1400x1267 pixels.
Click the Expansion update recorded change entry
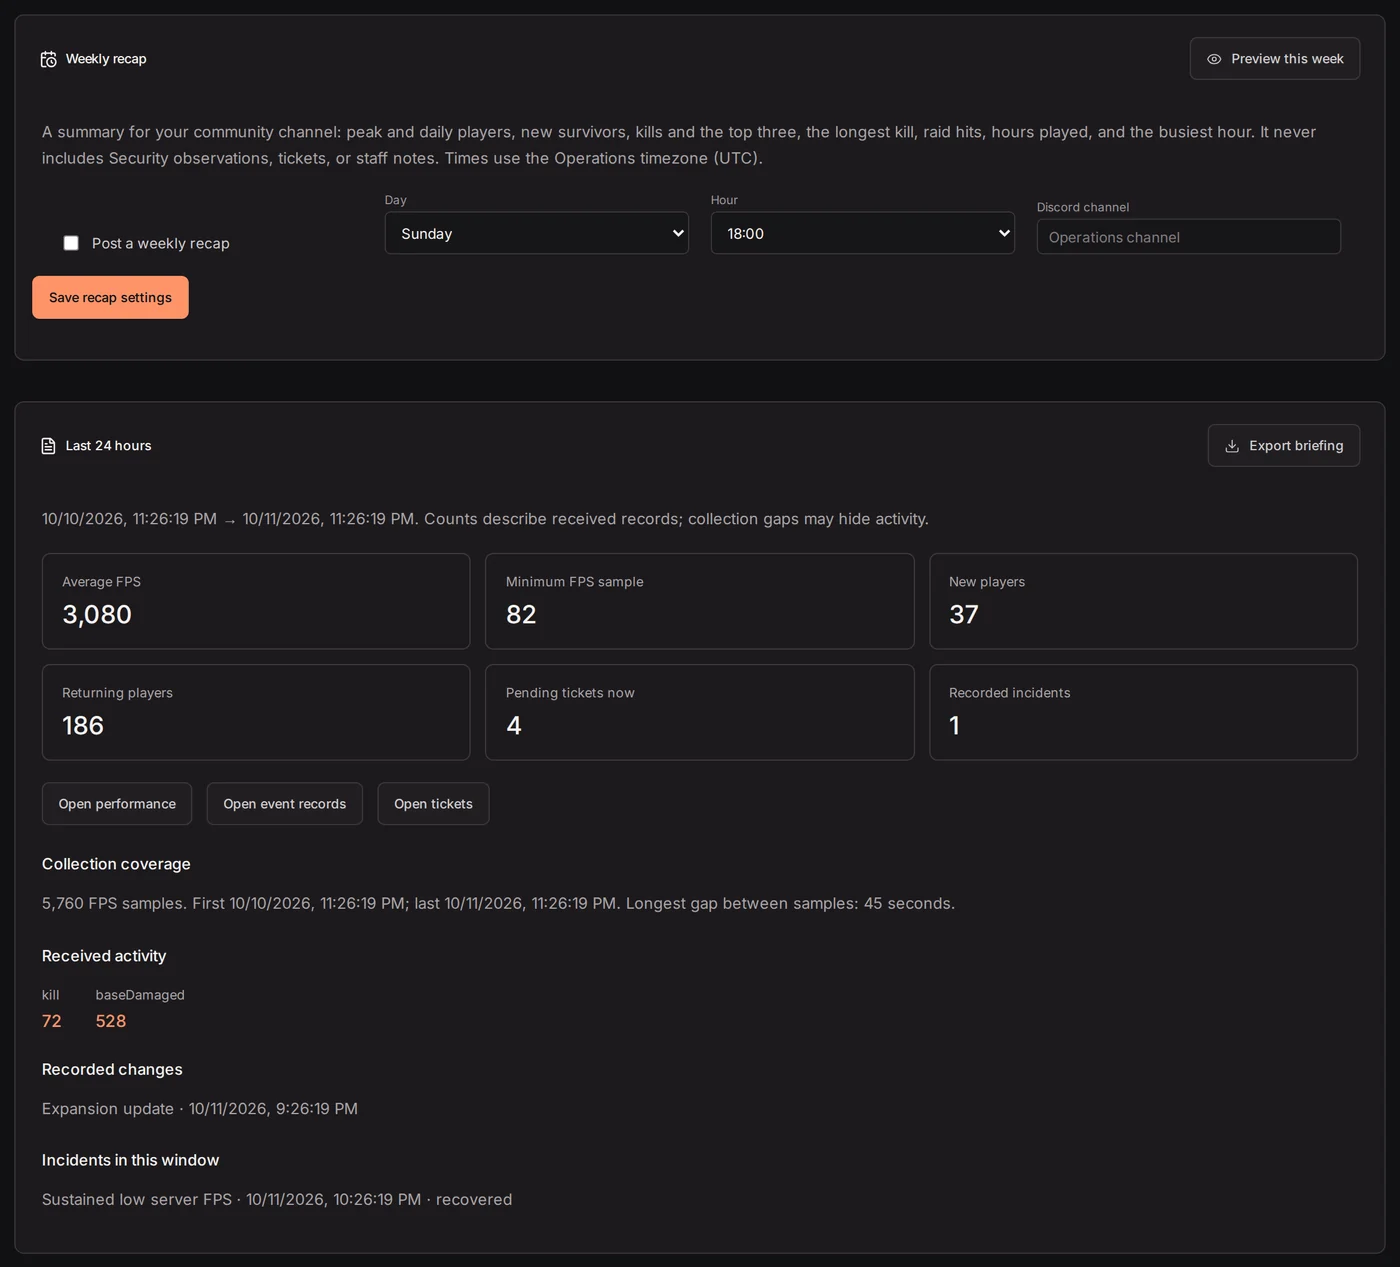200,1108
